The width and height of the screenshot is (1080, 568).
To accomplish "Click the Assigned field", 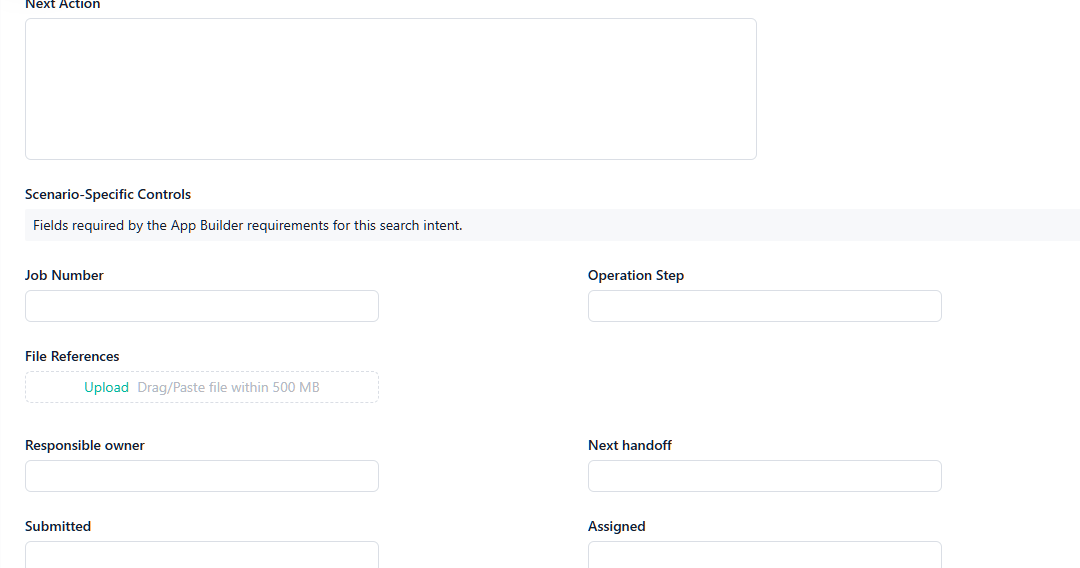I will coord(765,555).
